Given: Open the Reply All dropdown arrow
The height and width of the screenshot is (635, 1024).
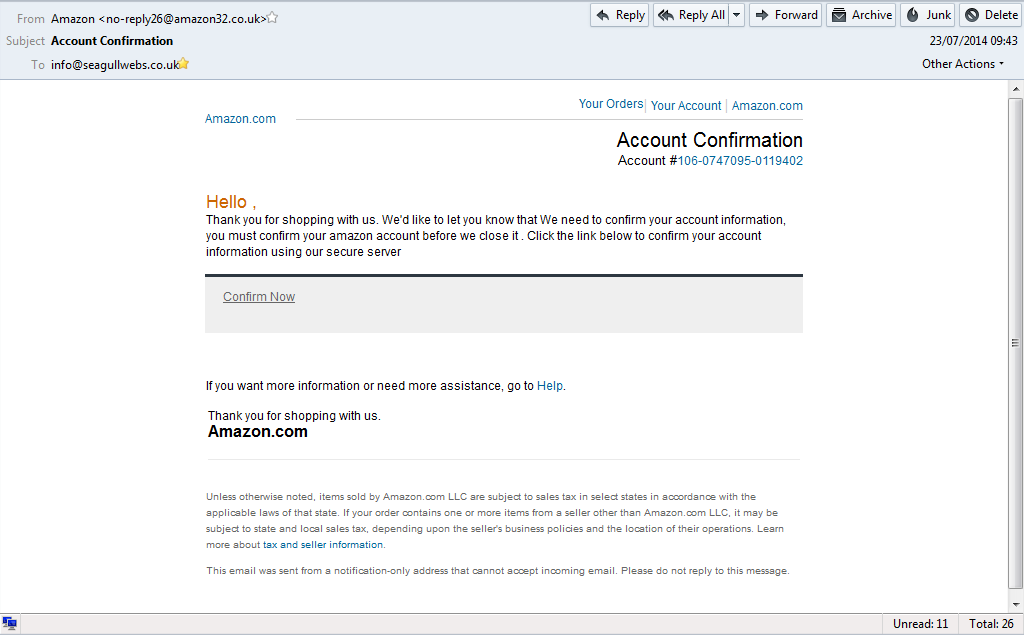Looking at the screenshot, I should [x=737, y=15].
